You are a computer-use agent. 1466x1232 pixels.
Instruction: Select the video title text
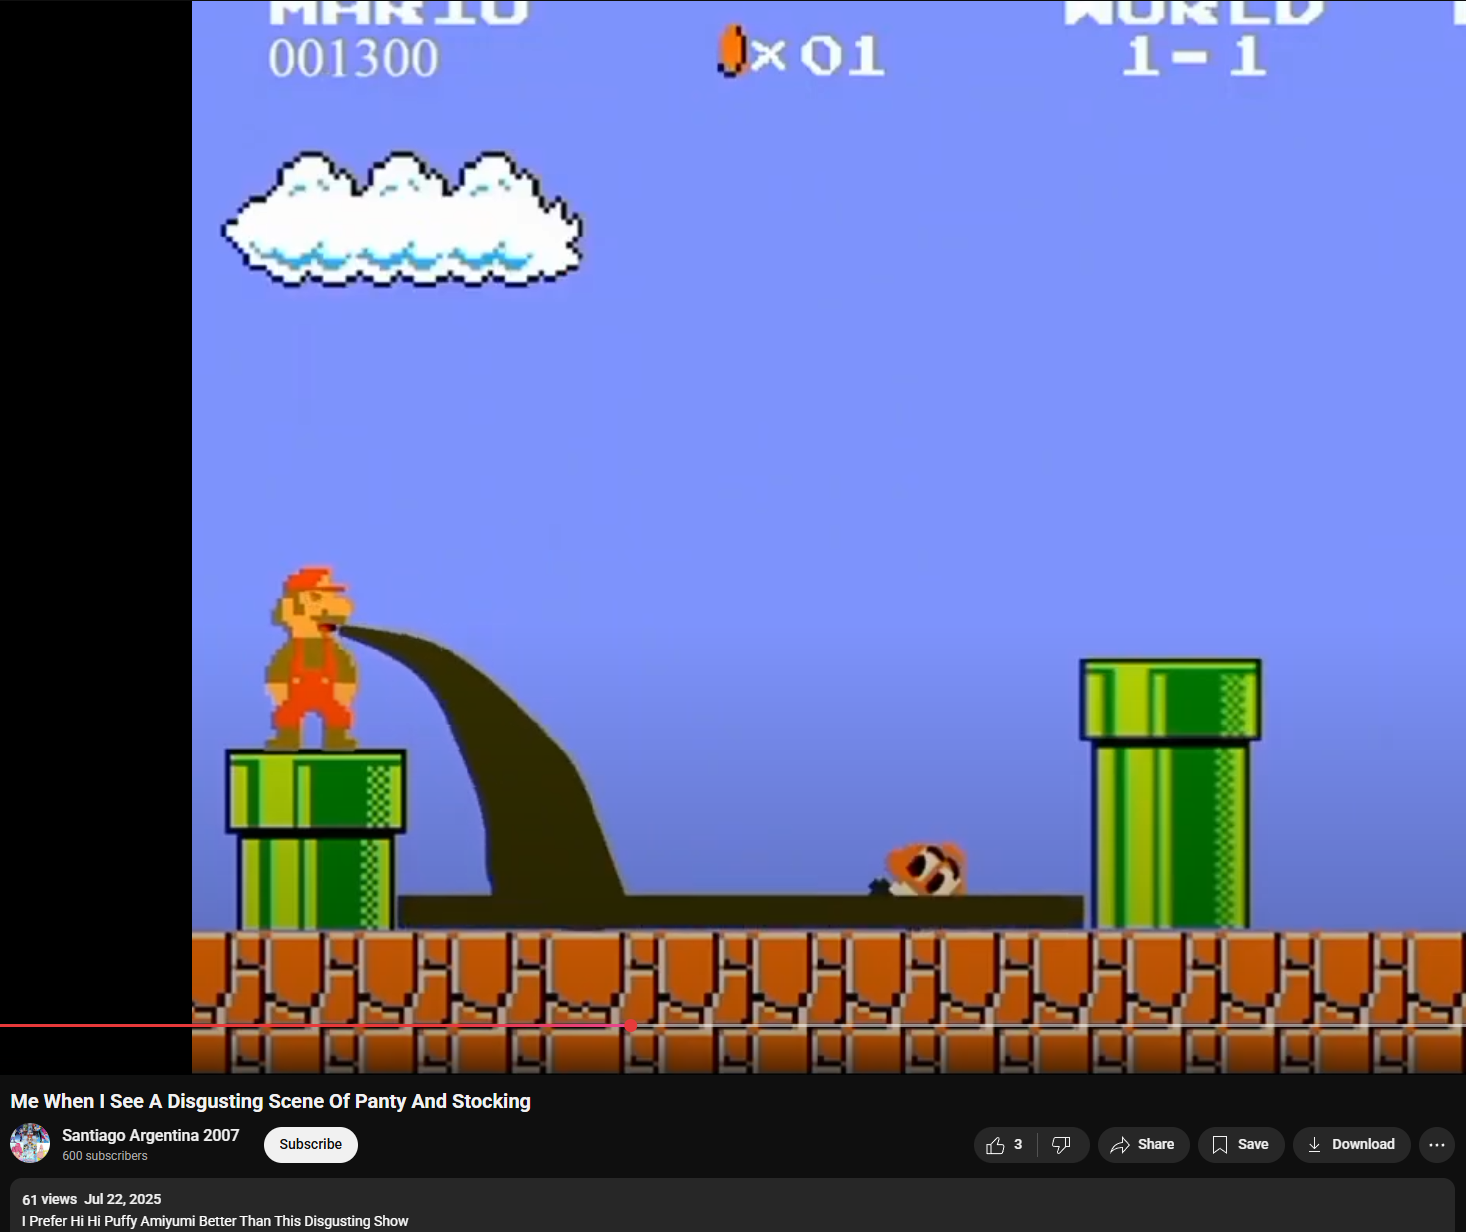click(x=271, y=1101)
